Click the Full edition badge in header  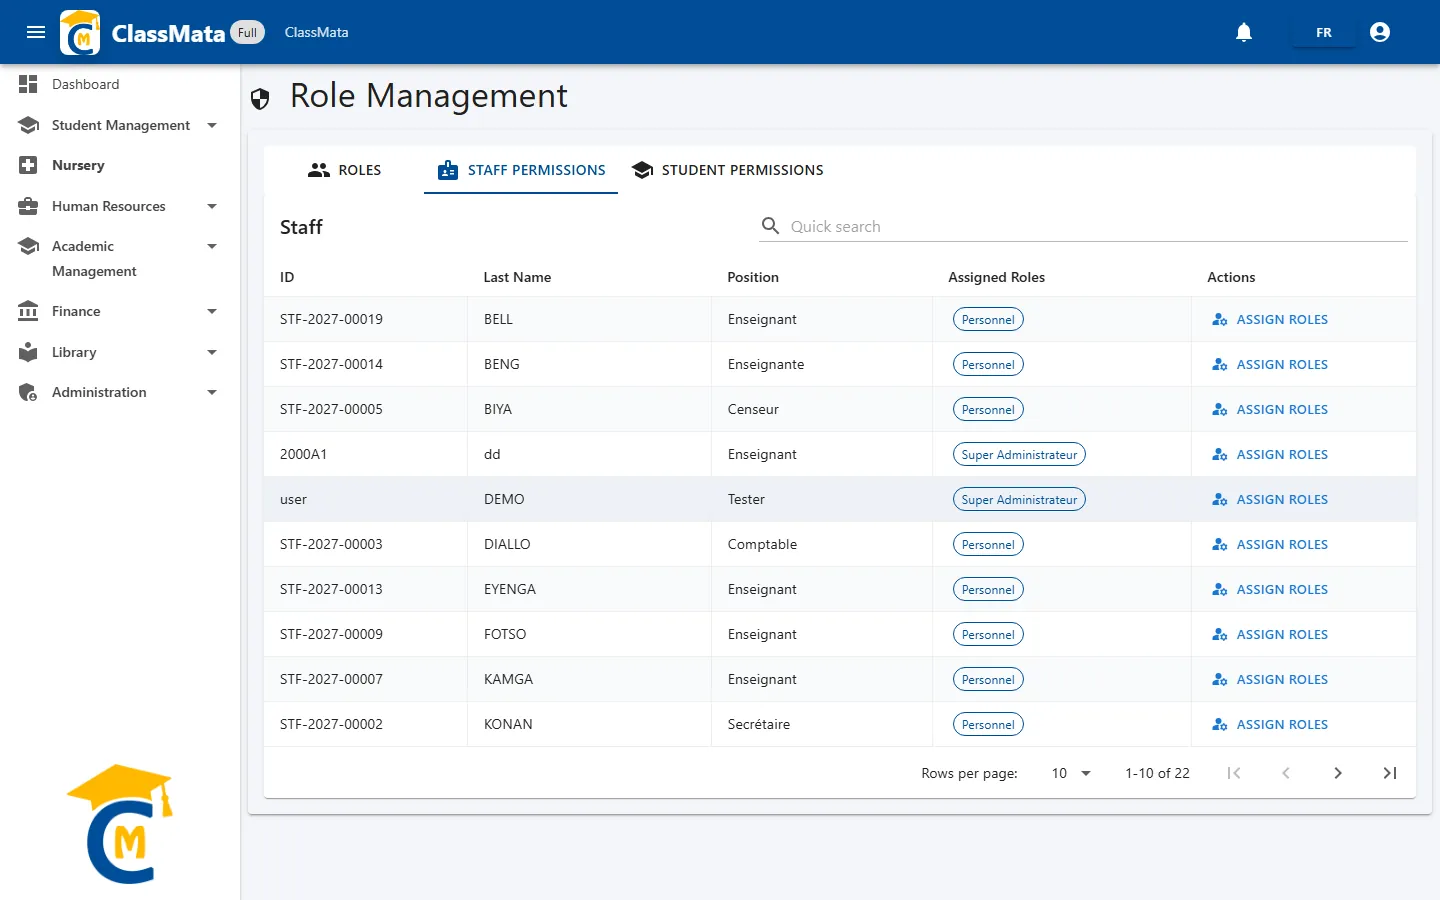(248, 32)
